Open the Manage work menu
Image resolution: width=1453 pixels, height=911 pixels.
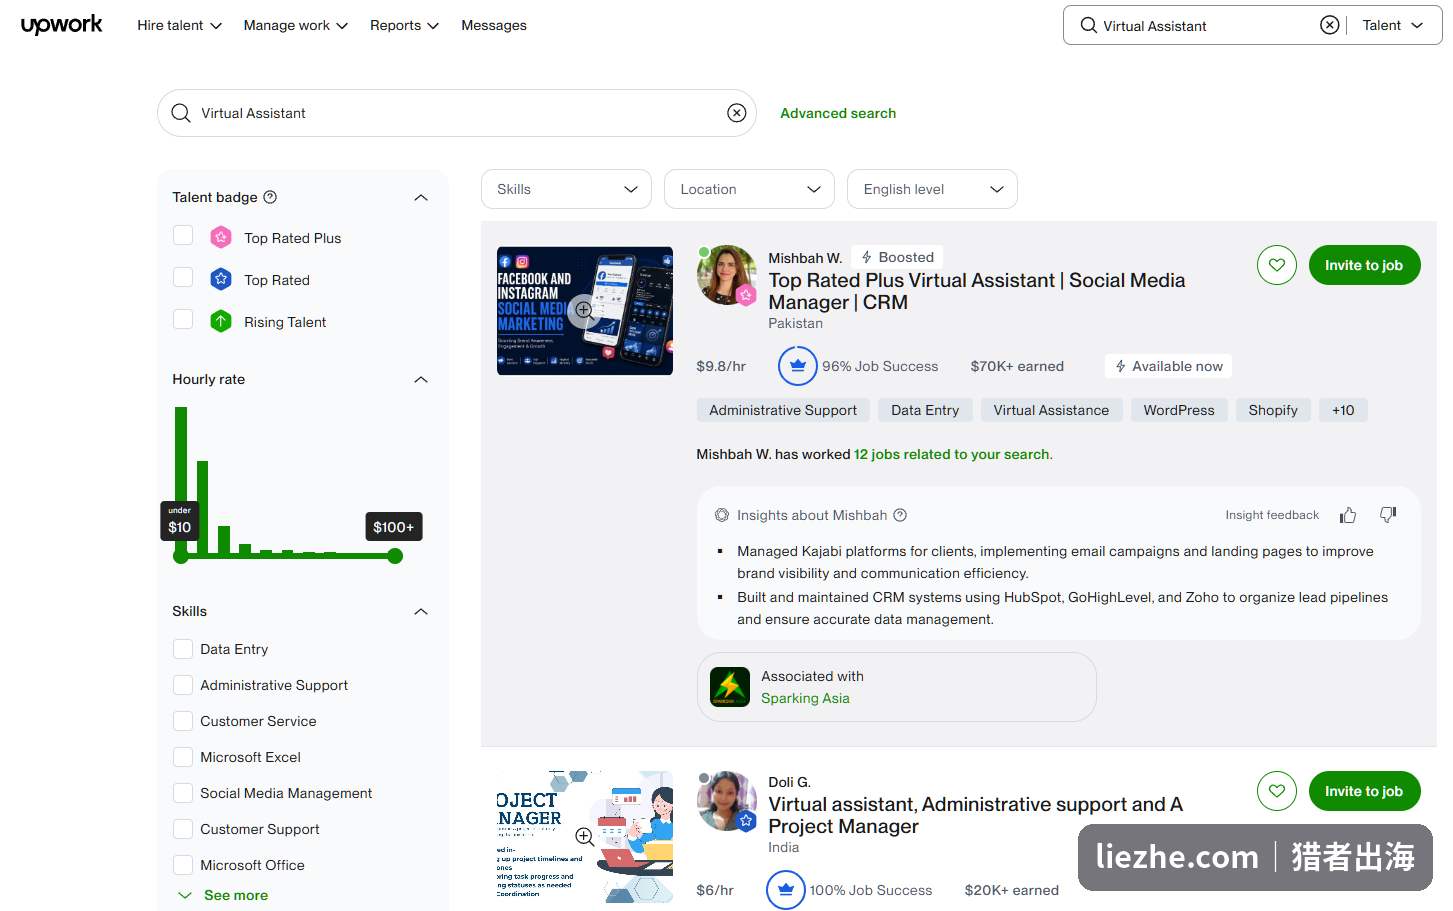[296, 25]
